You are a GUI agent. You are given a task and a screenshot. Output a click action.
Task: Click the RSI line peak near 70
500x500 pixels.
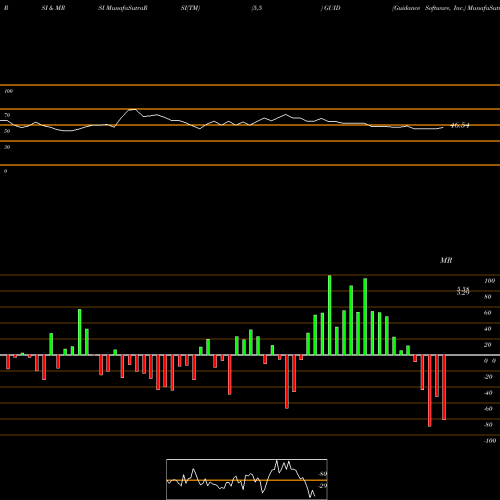point(132,109)
